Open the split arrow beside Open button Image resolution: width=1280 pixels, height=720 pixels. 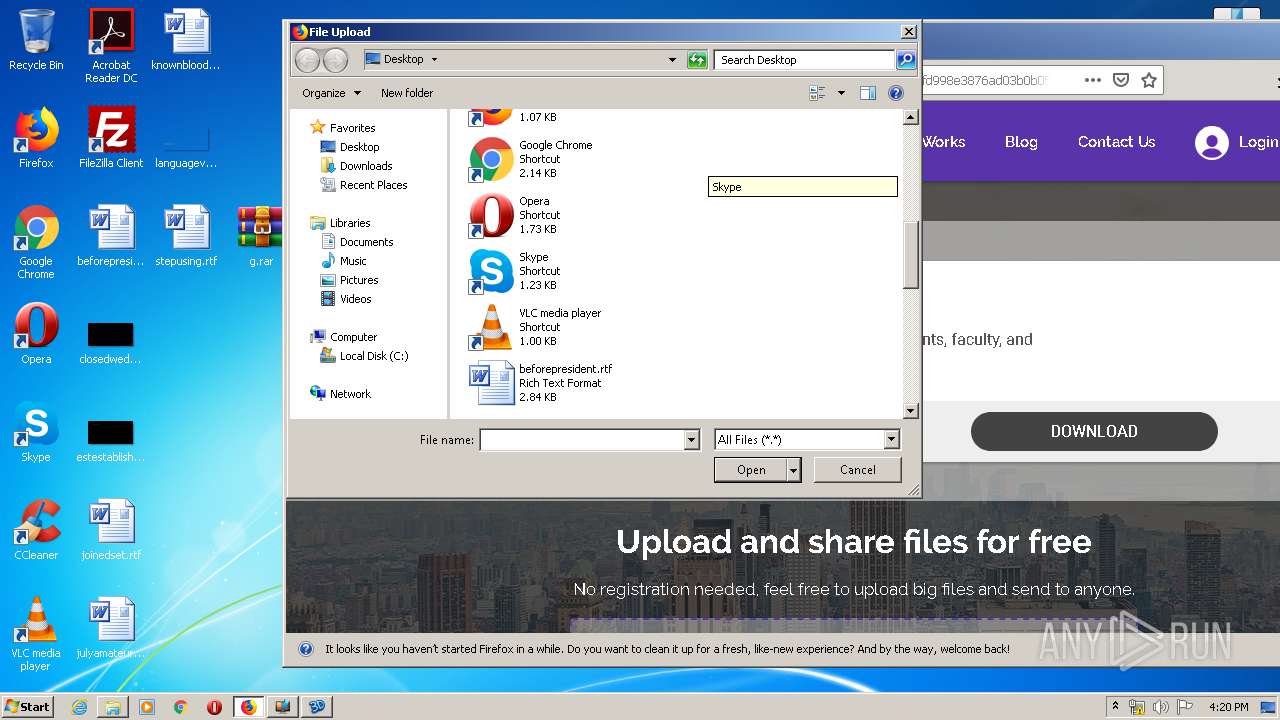(794, 470)
